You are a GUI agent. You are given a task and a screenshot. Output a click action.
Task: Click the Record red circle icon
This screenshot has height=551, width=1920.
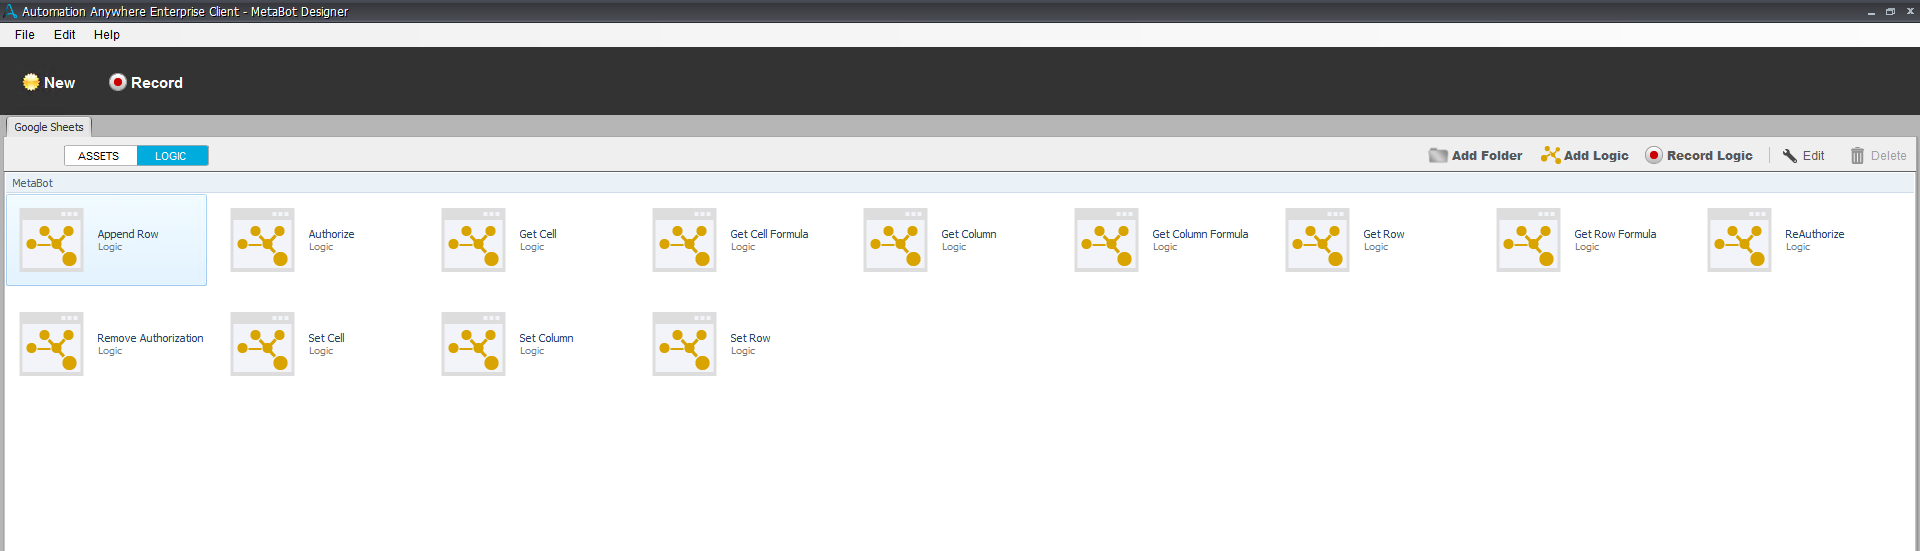point(118,82)
